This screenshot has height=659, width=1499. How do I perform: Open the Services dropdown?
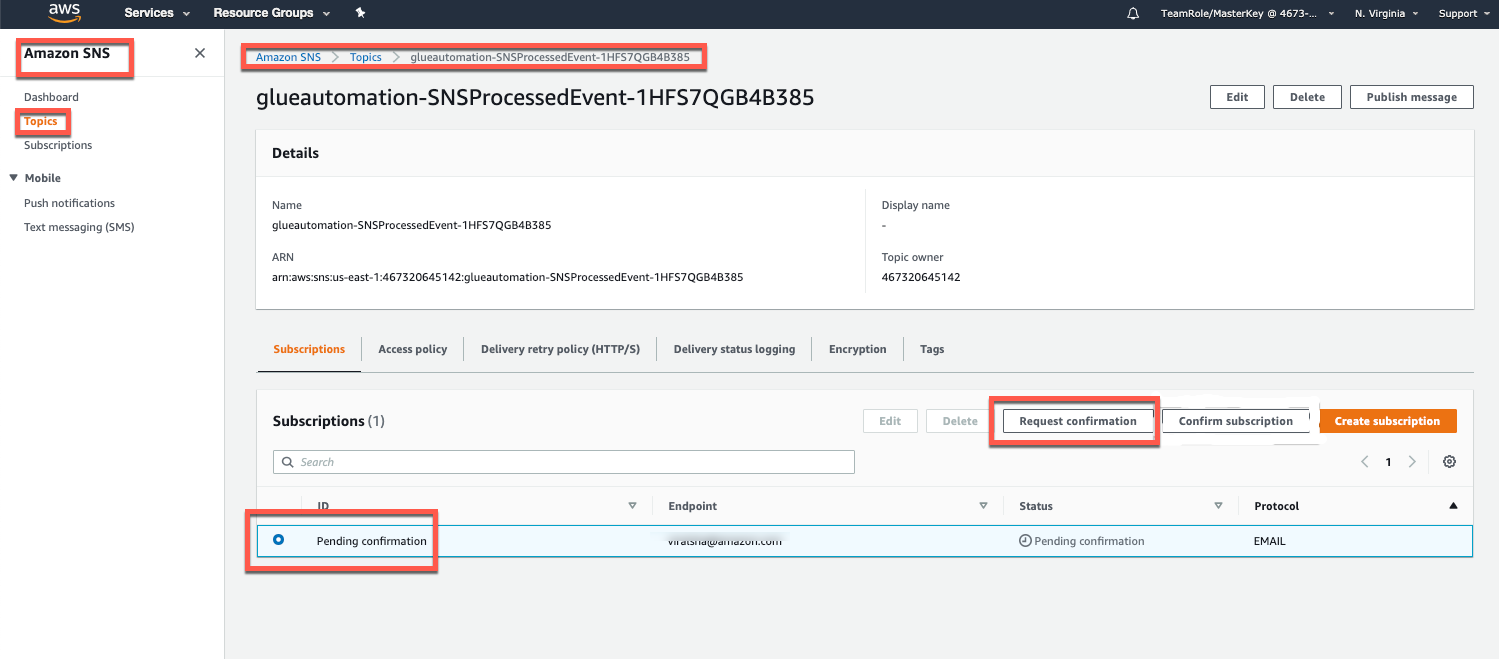click(x=157, y=13)
